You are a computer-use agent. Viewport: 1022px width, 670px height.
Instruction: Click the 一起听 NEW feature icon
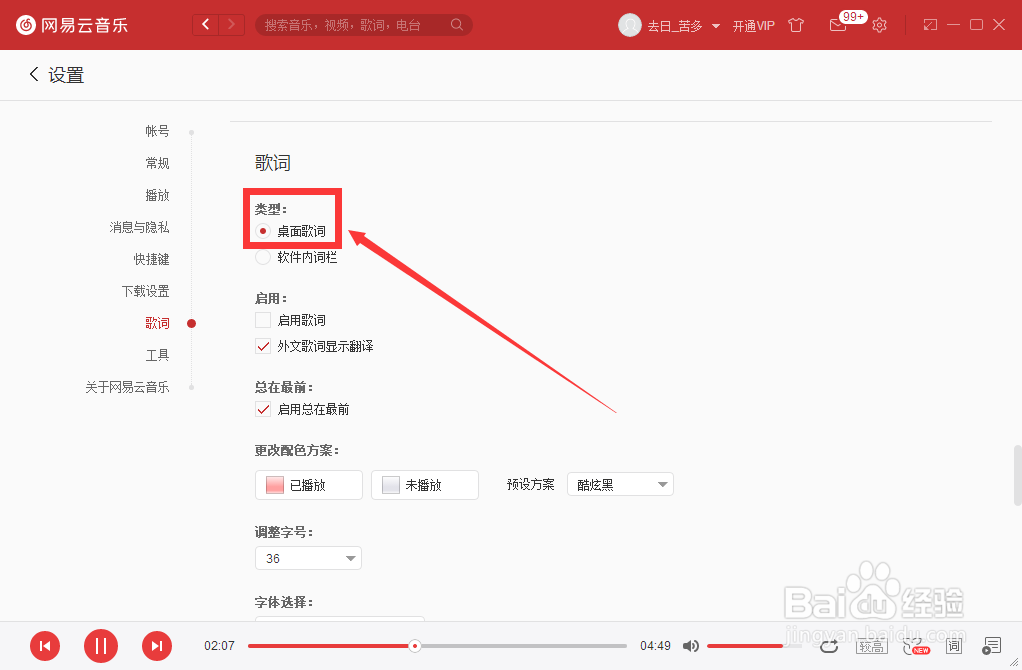pos(914,647)
